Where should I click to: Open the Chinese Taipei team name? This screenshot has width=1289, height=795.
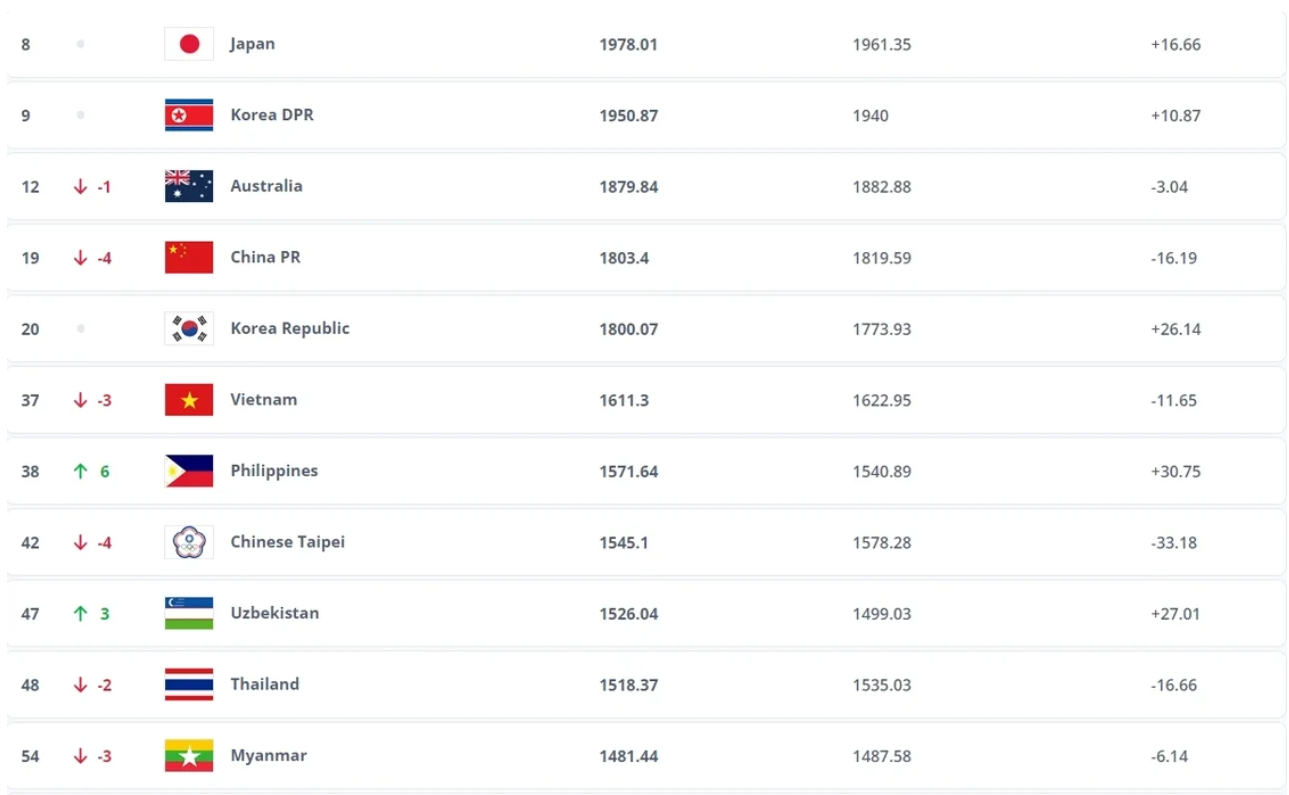point(288,542)
